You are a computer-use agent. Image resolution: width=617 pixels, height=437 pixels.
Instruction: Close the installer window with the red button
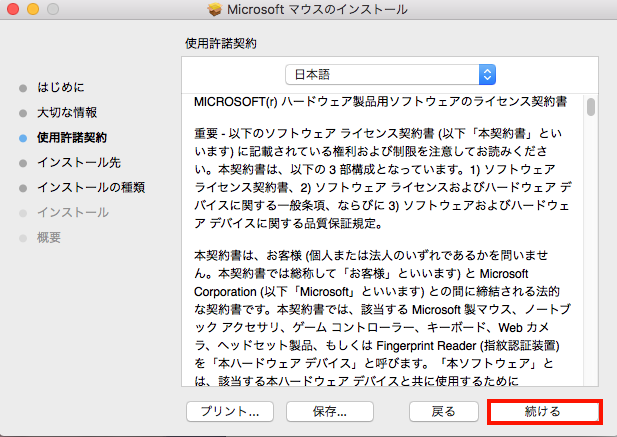[x=13, y=9]
